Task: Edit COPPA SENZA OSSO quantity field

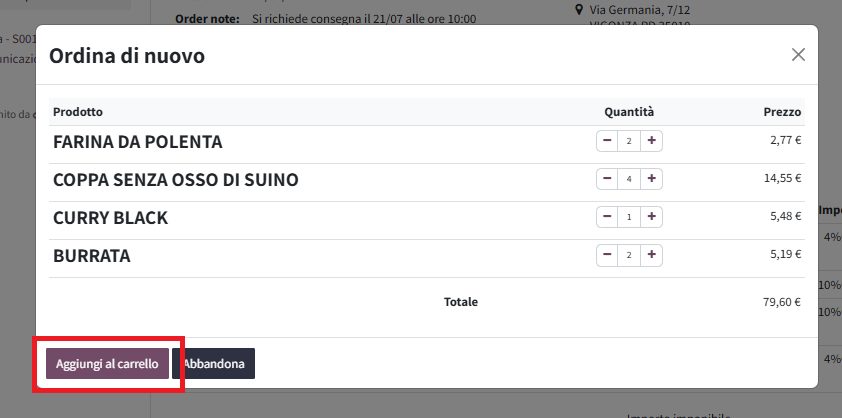Action: pos(629,179)
